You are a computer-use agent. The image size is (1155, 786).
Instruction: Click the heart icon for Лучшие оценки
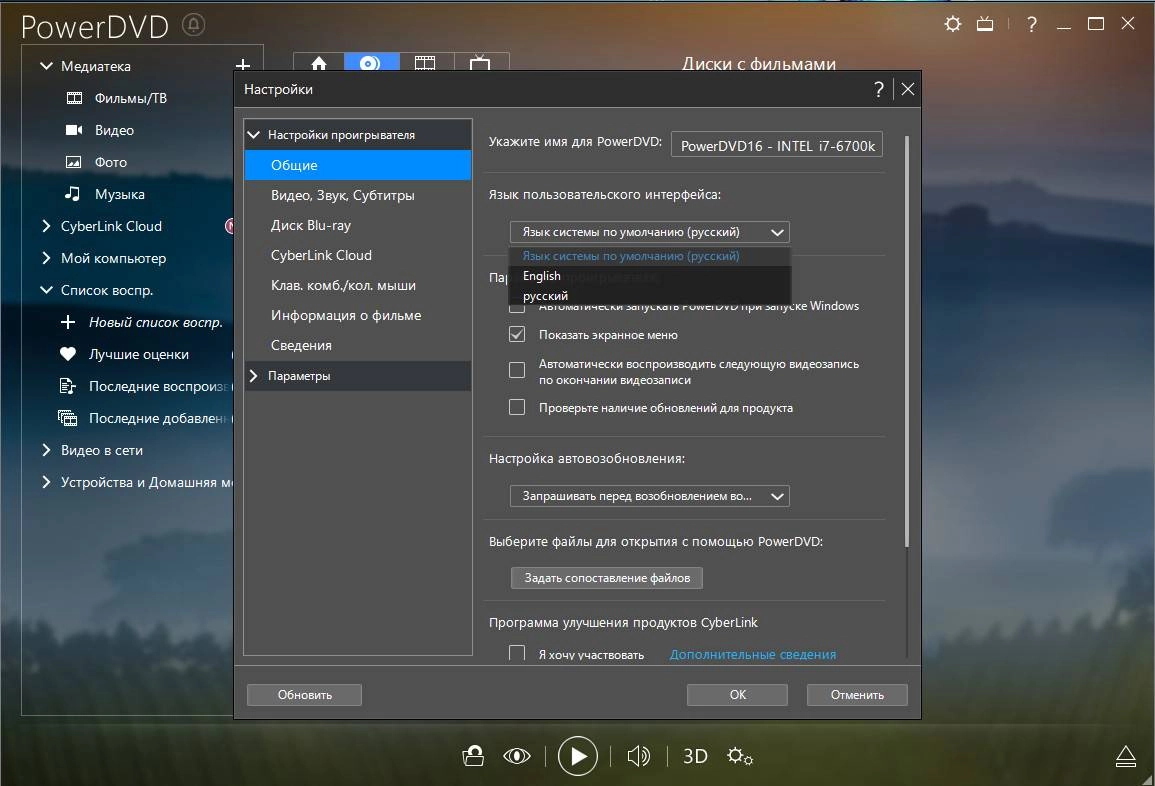pos(68,354)
